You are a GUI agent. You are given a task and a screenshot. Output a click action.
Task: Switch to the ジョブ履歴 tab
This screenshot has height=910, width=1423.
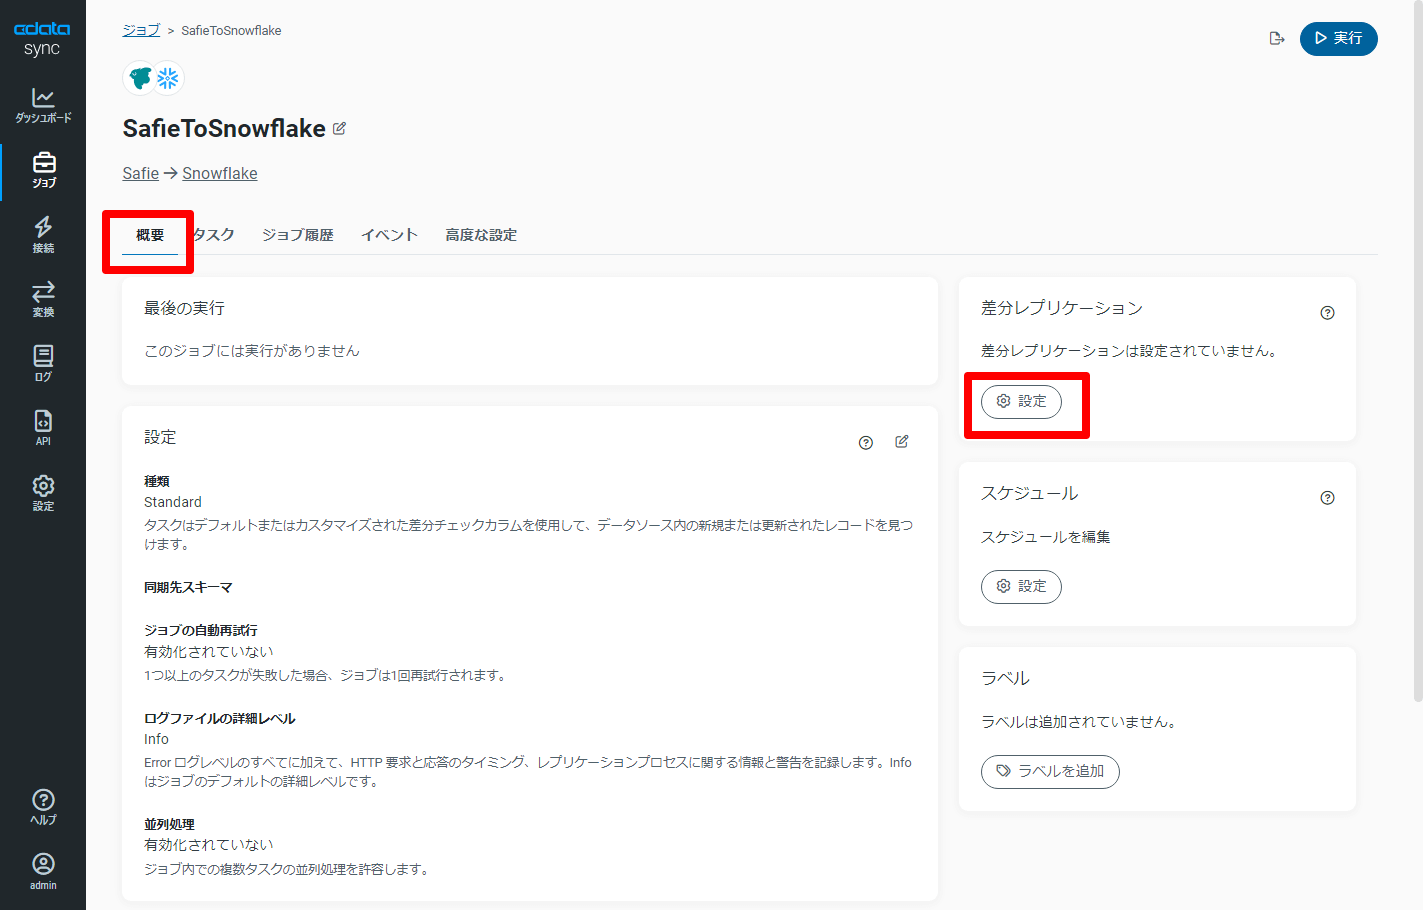[x=298, y=235]
